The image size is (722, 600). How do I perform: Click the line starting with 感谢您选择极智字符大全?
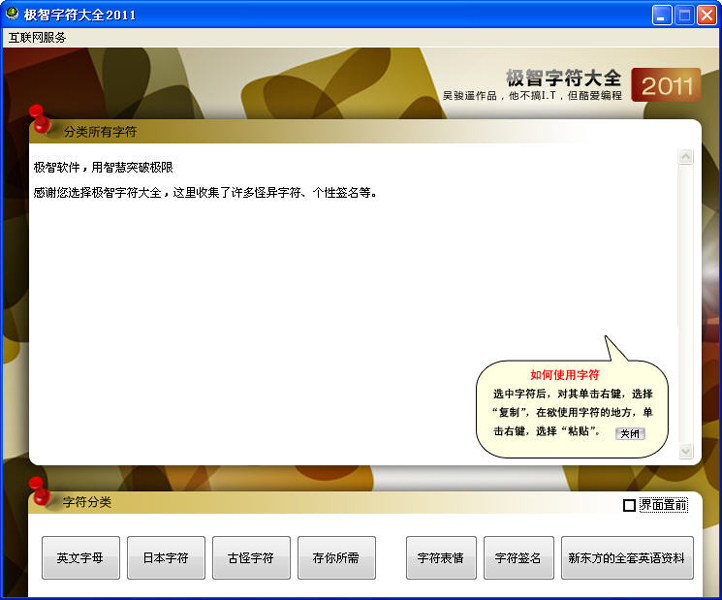point(205,192)
